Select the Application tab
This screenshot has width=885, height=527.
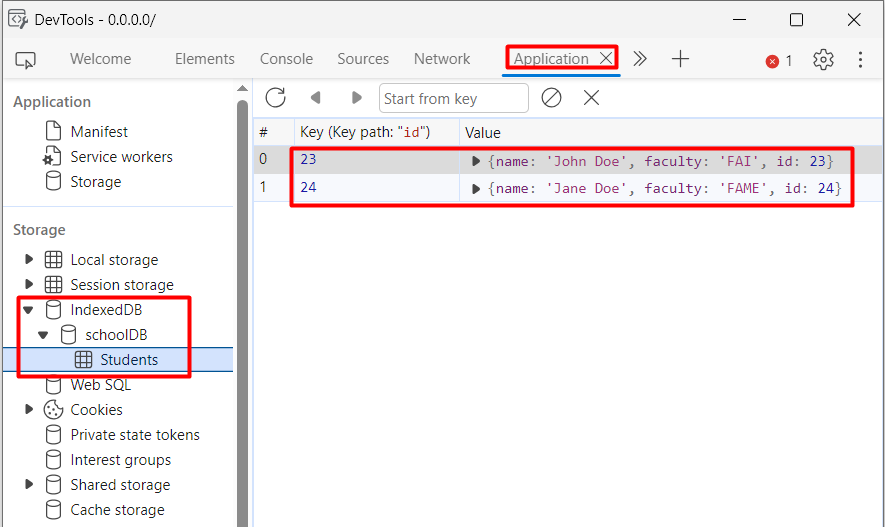pos(551,59)
